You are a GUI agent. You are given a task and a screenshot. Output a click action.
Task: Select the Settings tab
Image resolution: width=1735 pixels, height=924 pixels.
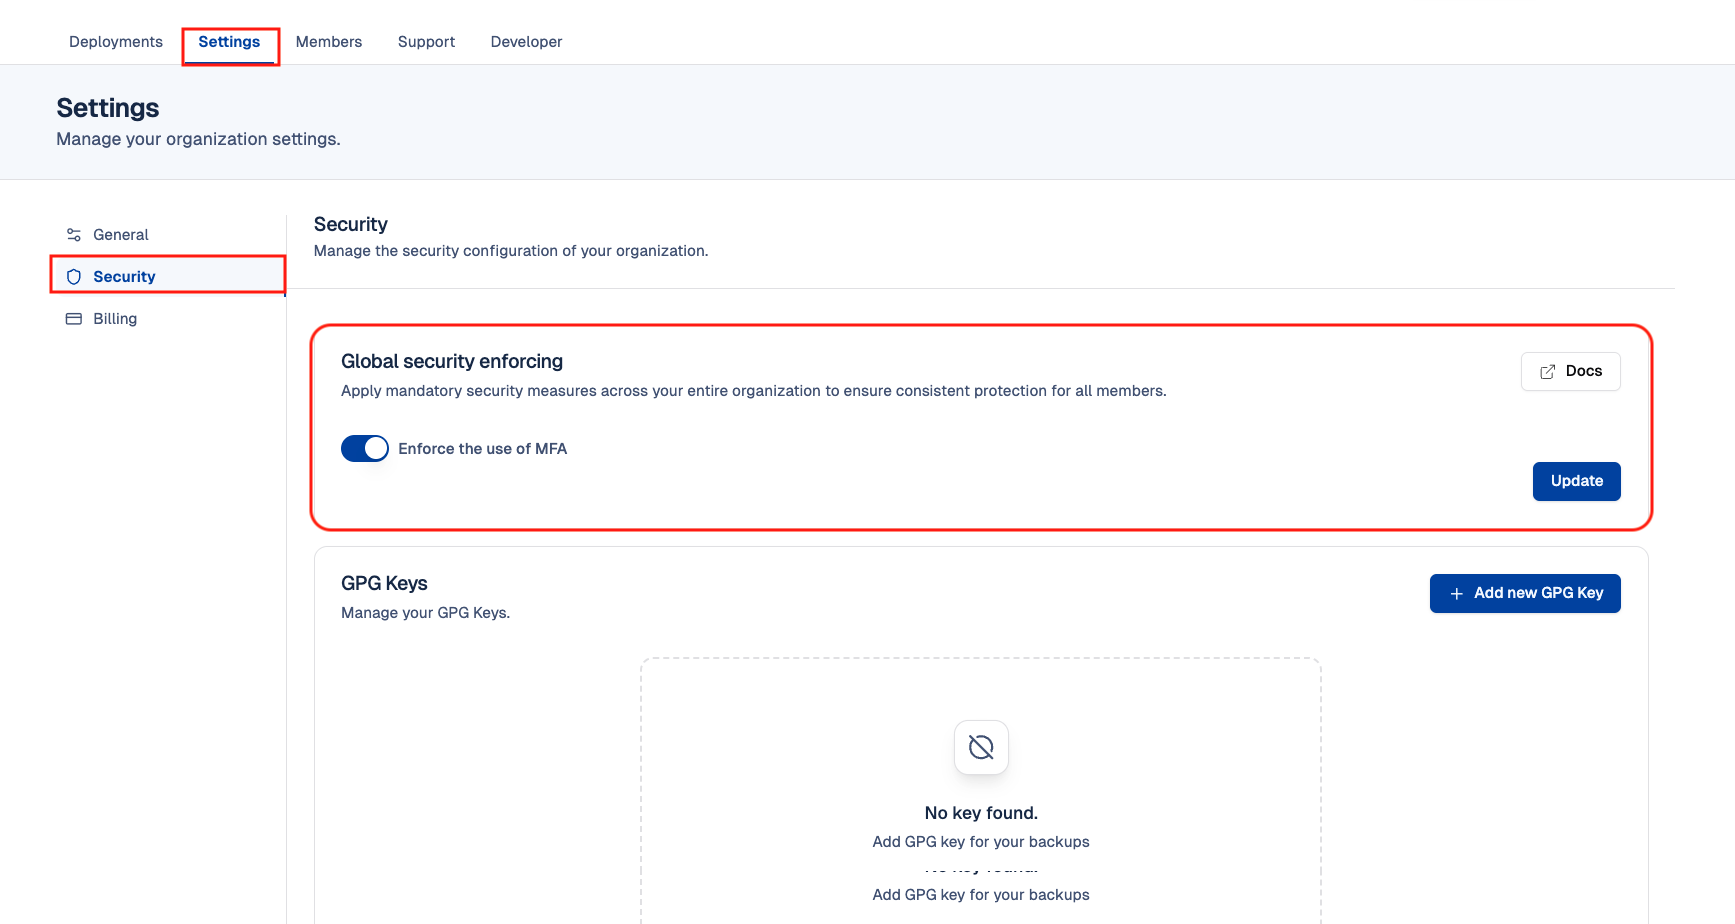229,42
